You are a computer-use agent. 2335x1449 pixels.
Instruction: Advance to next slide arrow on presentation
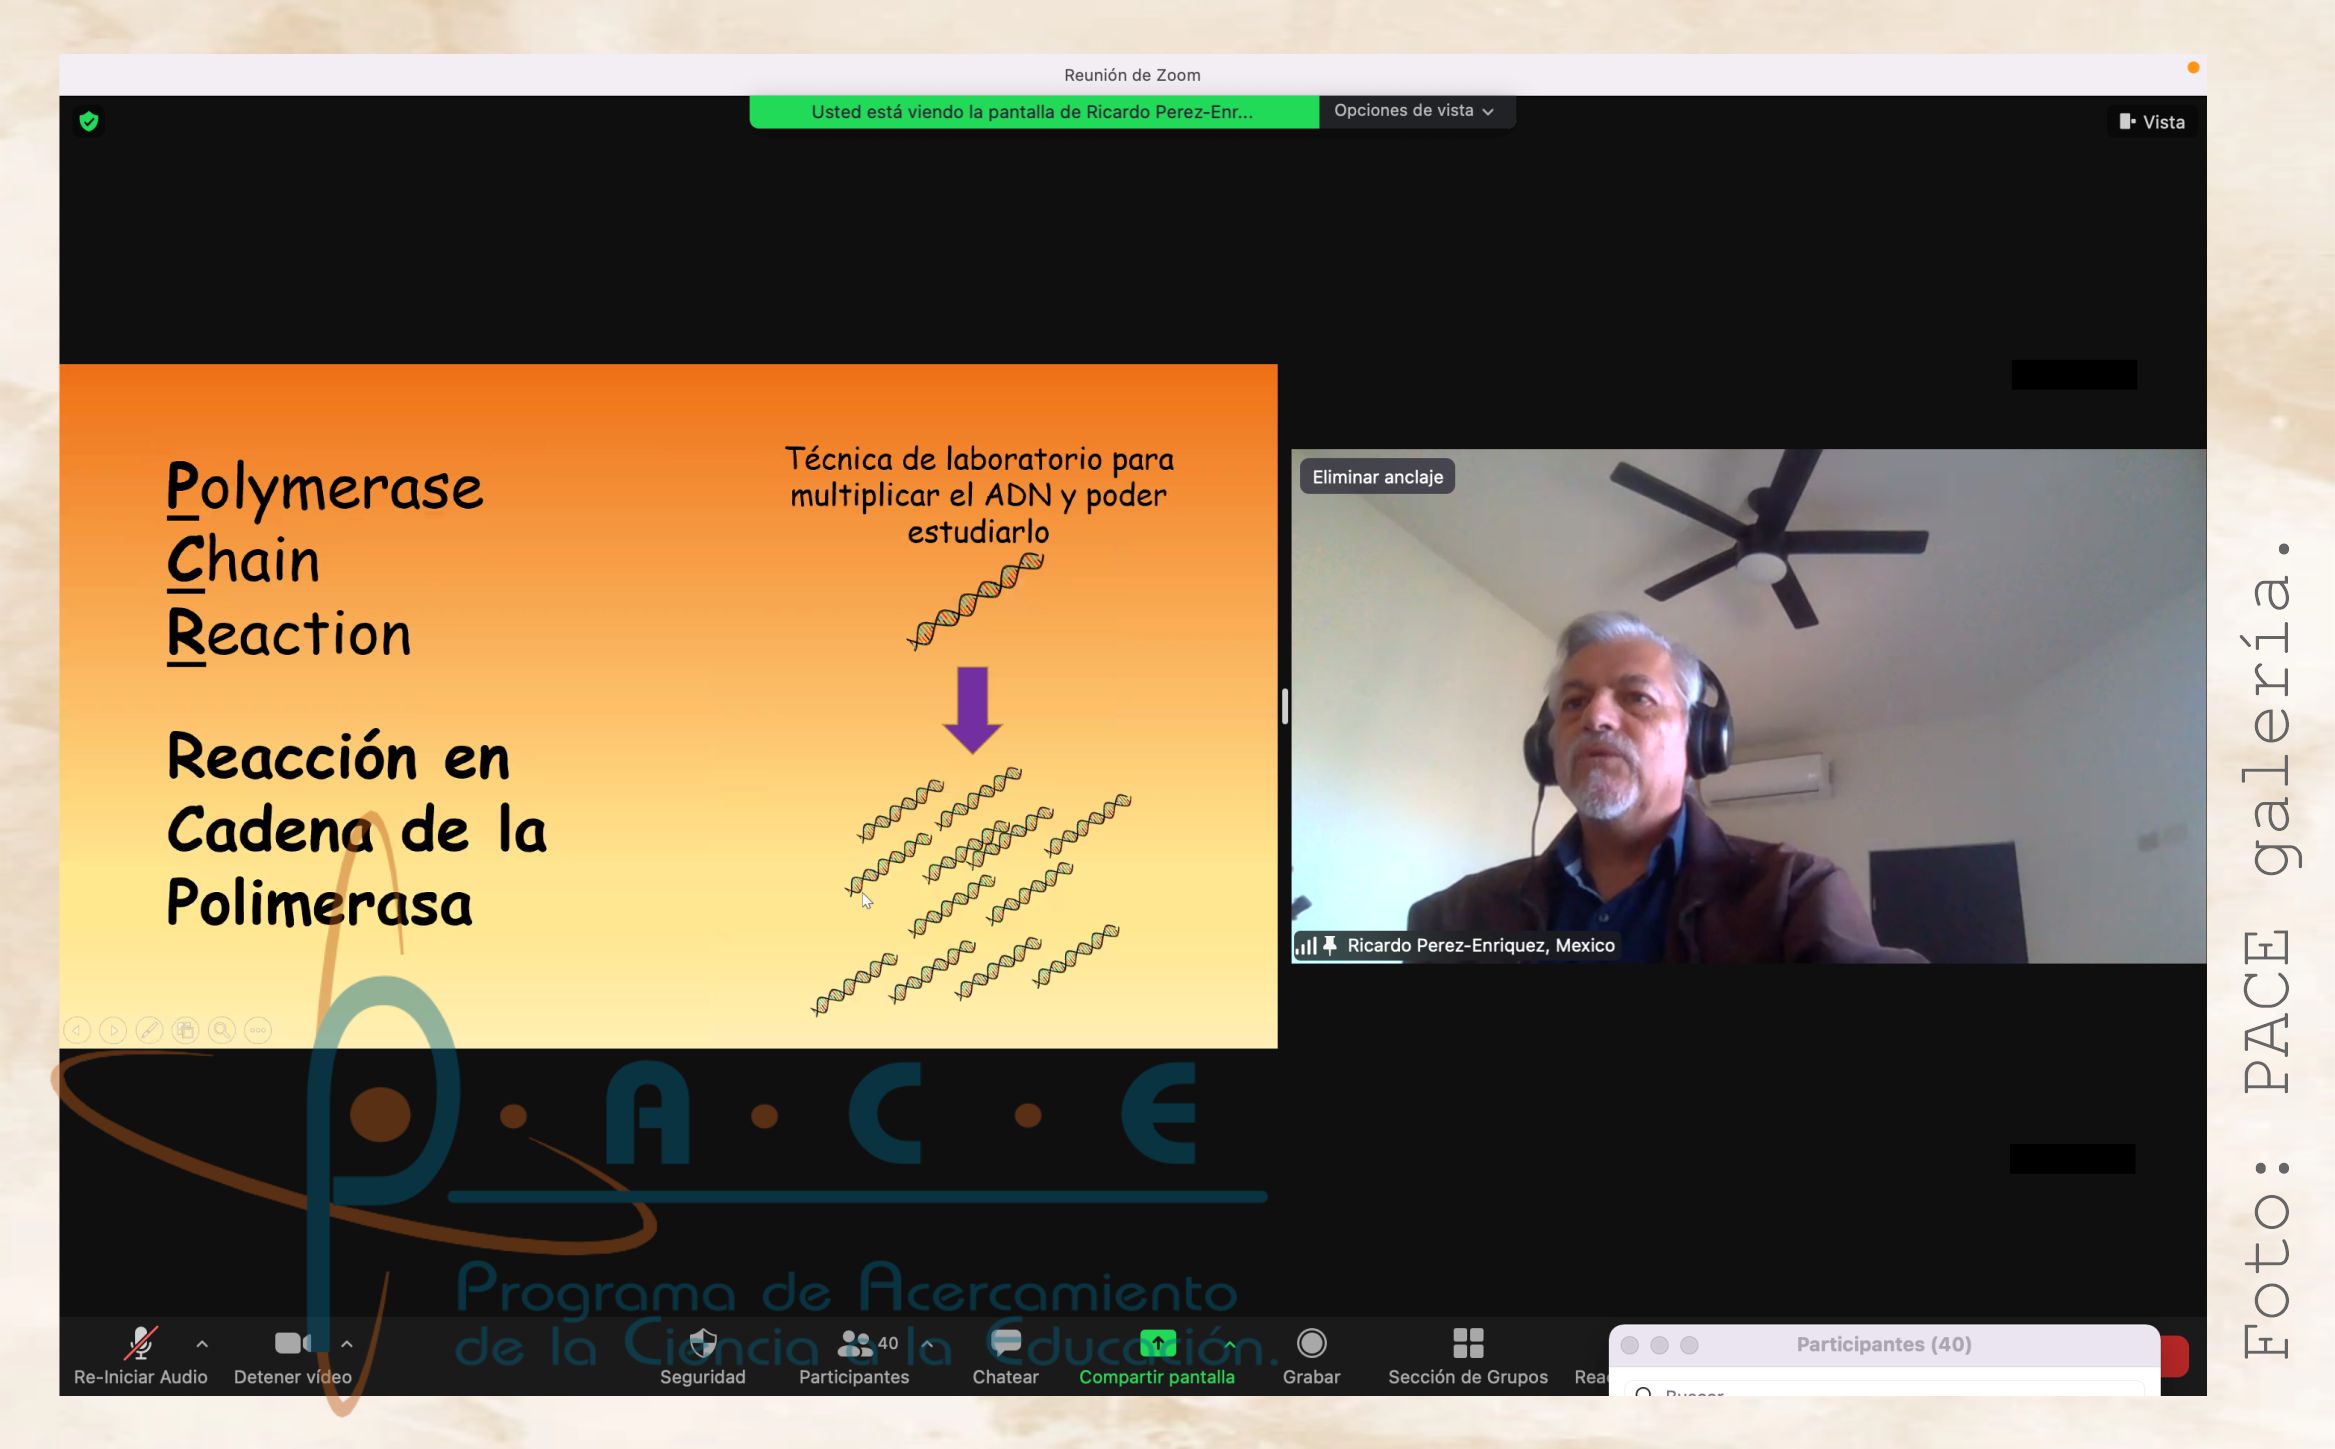[113, 1030]
